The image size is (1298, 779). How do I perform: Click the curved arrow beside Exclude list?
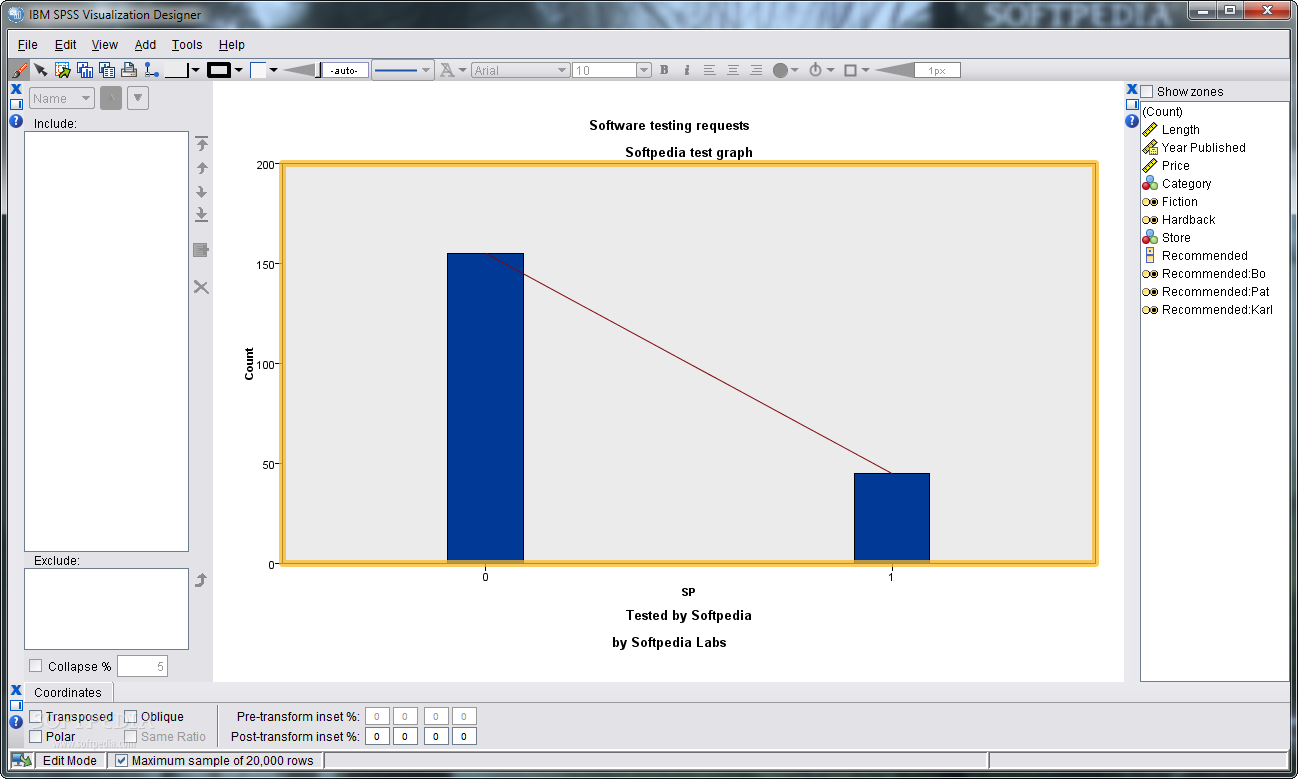coord(201,580)
